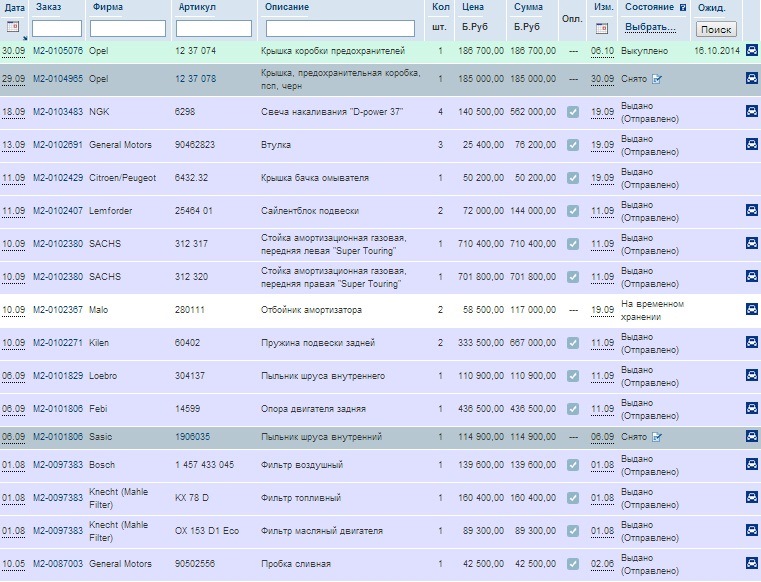761x582 pixels.
Task: Click order date 13.09 in Втулка row
Action: click(x=14, y=145)
